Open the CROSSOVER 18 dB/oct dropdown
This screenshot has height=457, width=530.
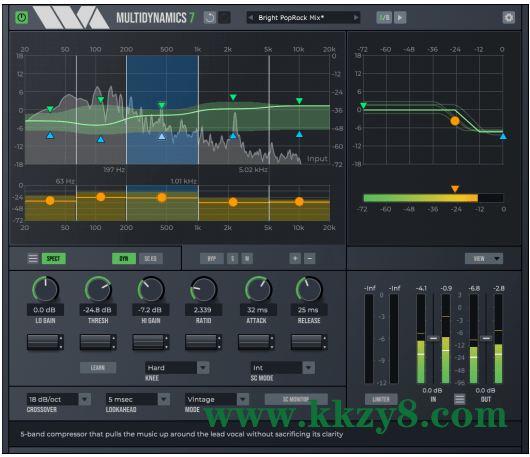[x=58, y=399]
